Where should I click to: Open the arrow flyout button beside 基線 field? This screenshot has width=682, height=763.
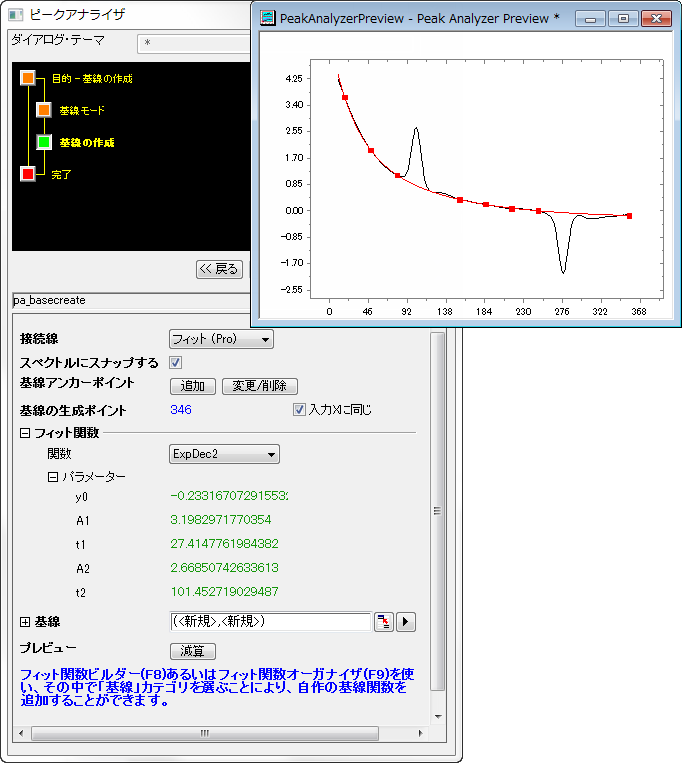[x=406, y=622]
